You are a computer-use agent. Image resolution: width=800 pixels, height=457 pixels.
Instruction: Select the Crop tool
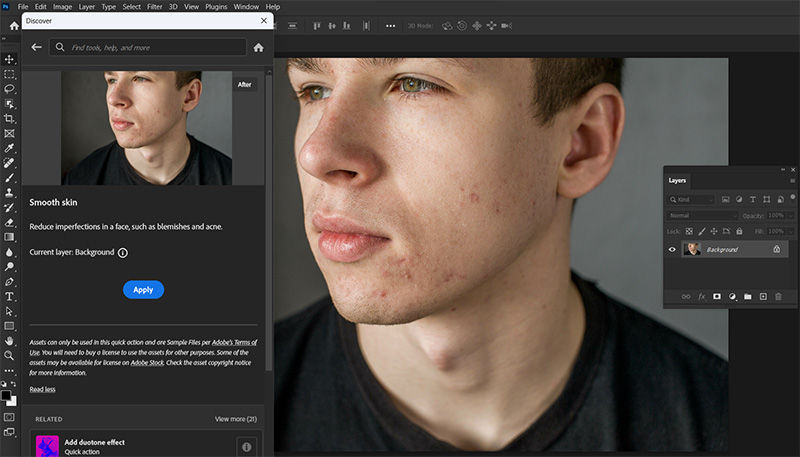tap(10, 118)
